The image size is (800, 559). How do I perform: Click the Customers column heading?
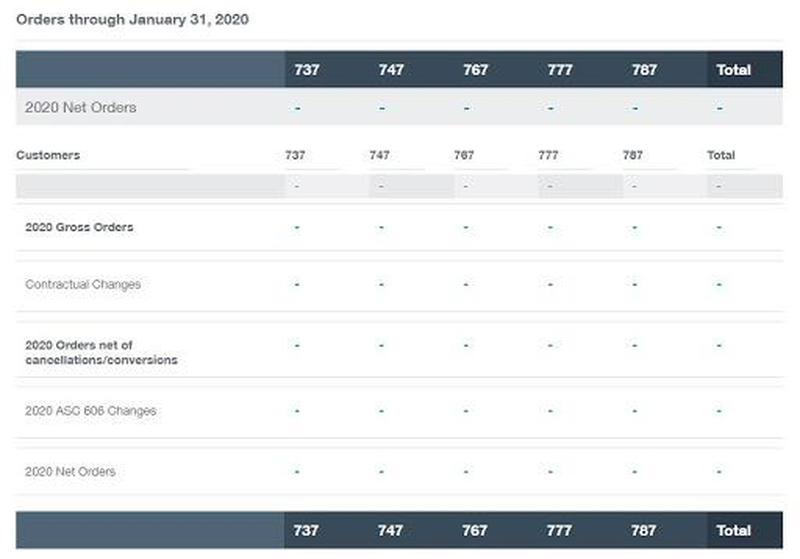click(48, 155)
